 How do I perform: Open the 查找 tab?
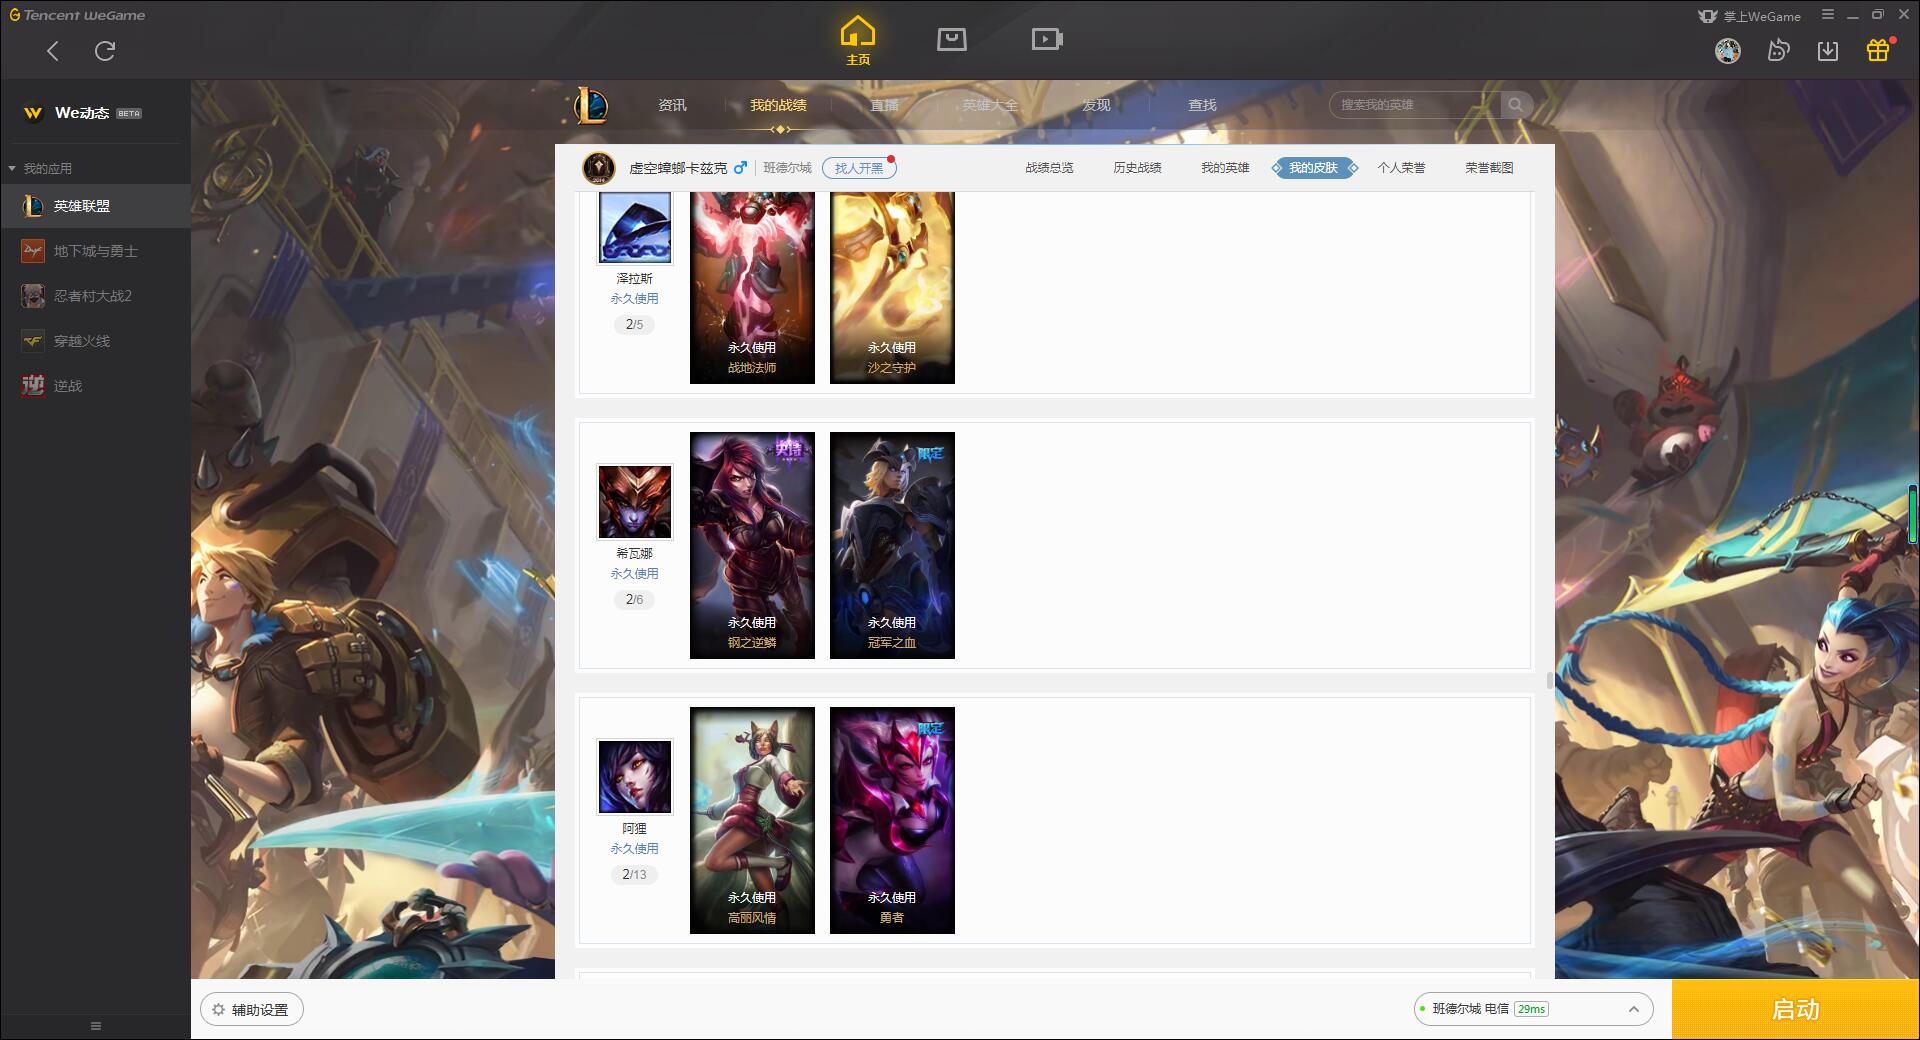(x=1202, y=105)
